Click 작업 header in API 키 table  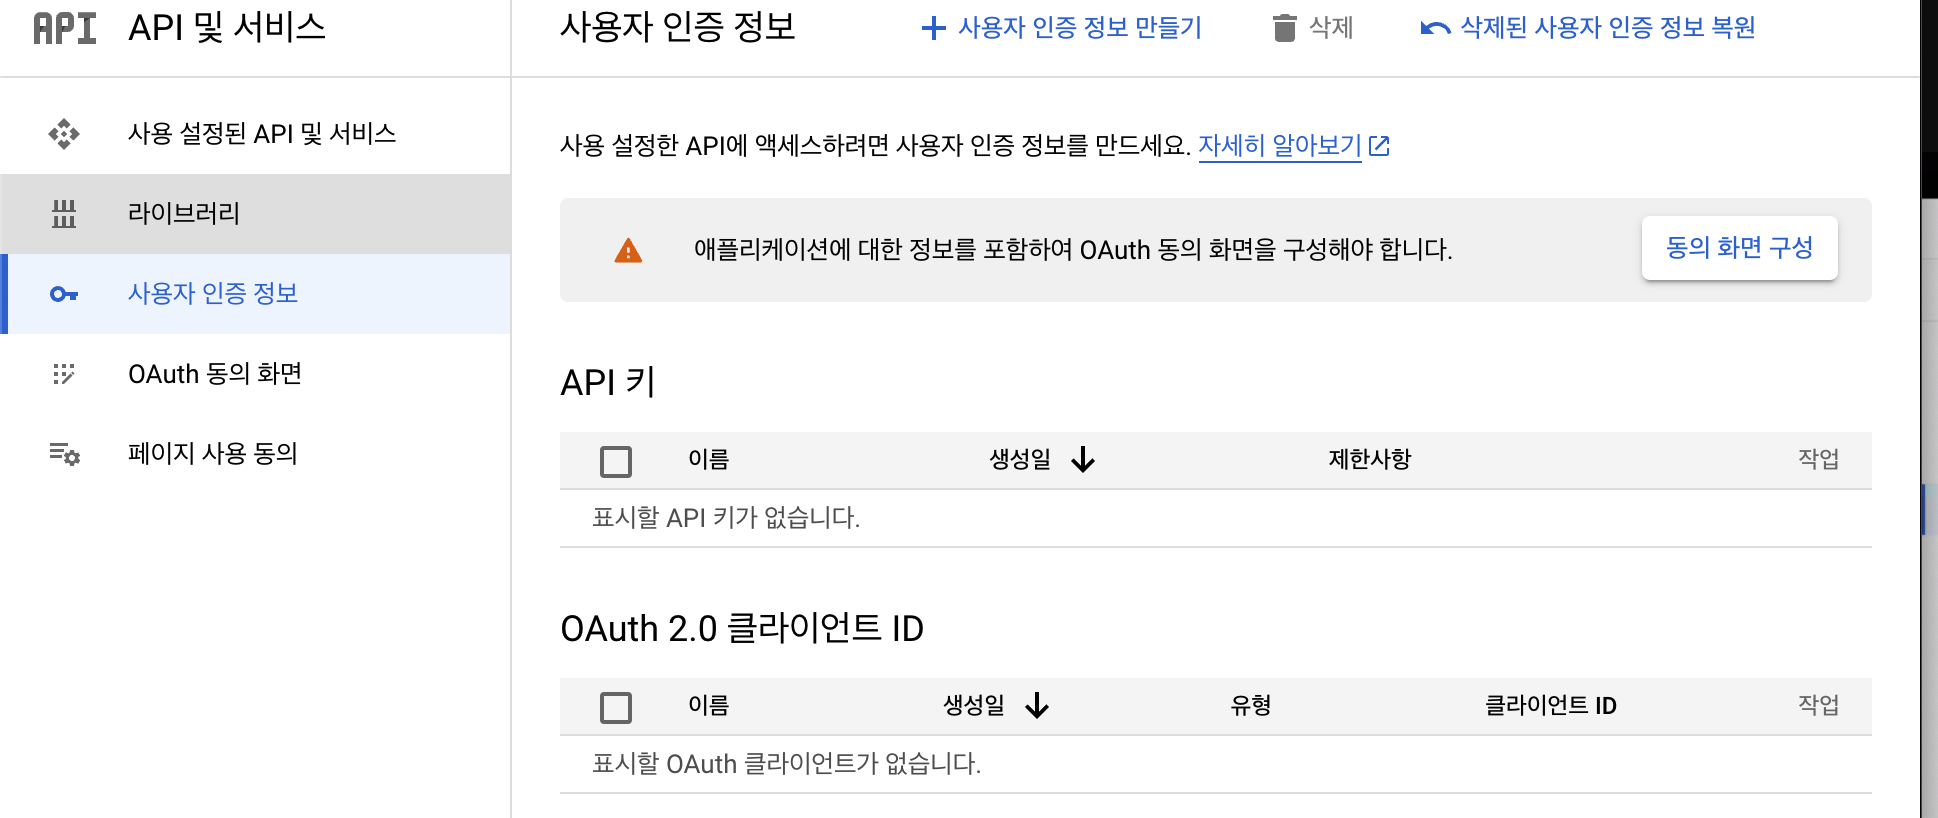[x=1818, y=460]
